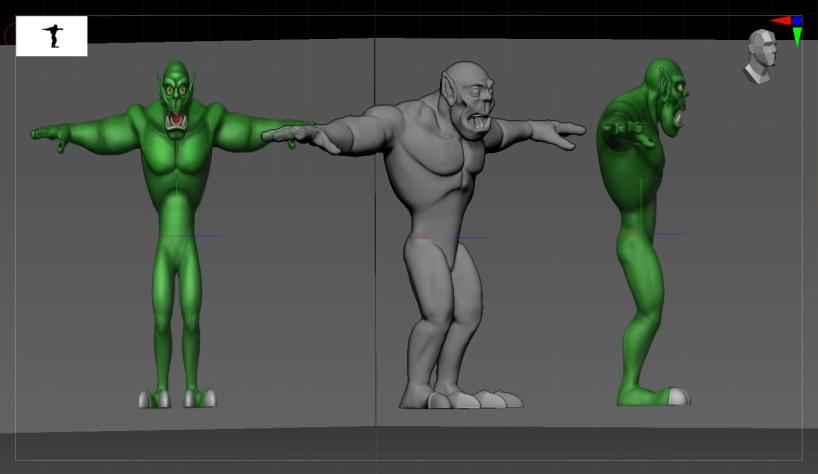Image resolution: width=818 pixels, height=474 pixels.
Task: Click the red X-axis cone in CamView
Action: [x=781, y=21]
